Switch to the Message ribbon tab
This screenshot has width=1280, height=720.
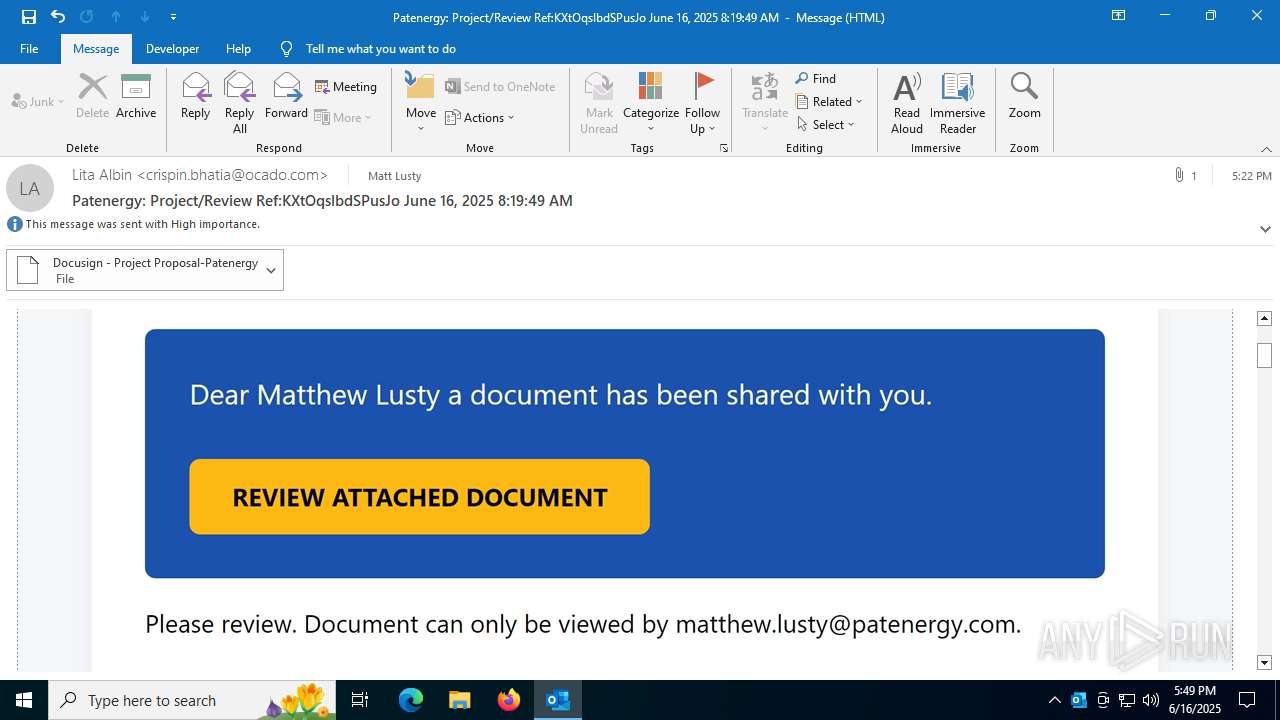tap(96, 48)
